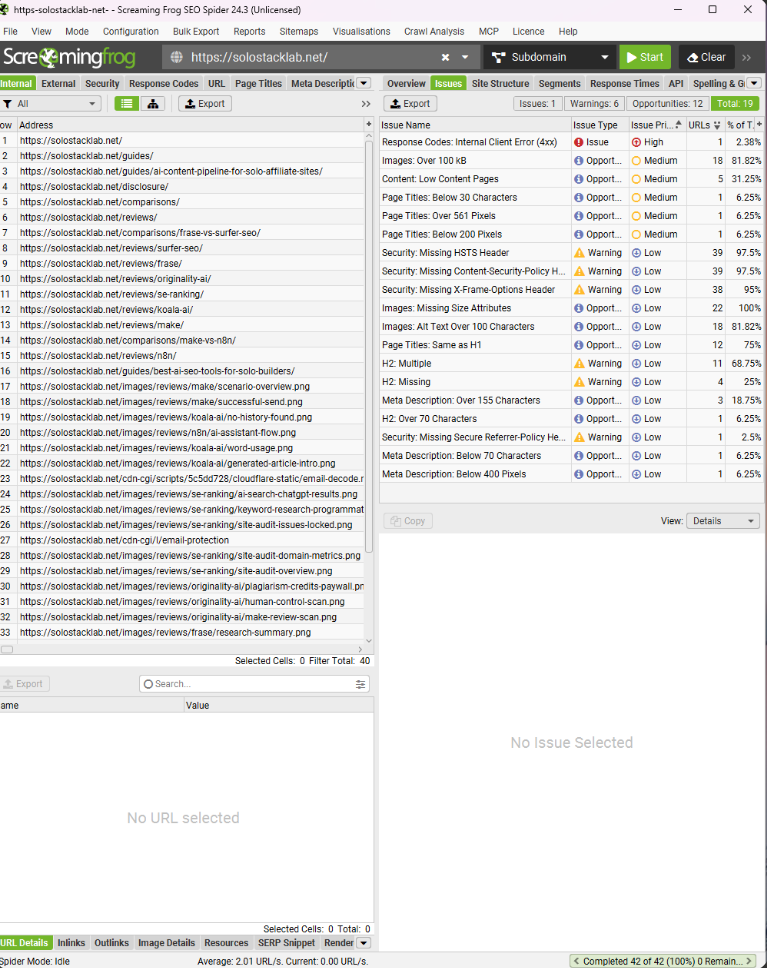Viewport: 767px width, 968px height.
Task: Click the warning triangle for H2: Missing row
Action: (x=579, y=382)
